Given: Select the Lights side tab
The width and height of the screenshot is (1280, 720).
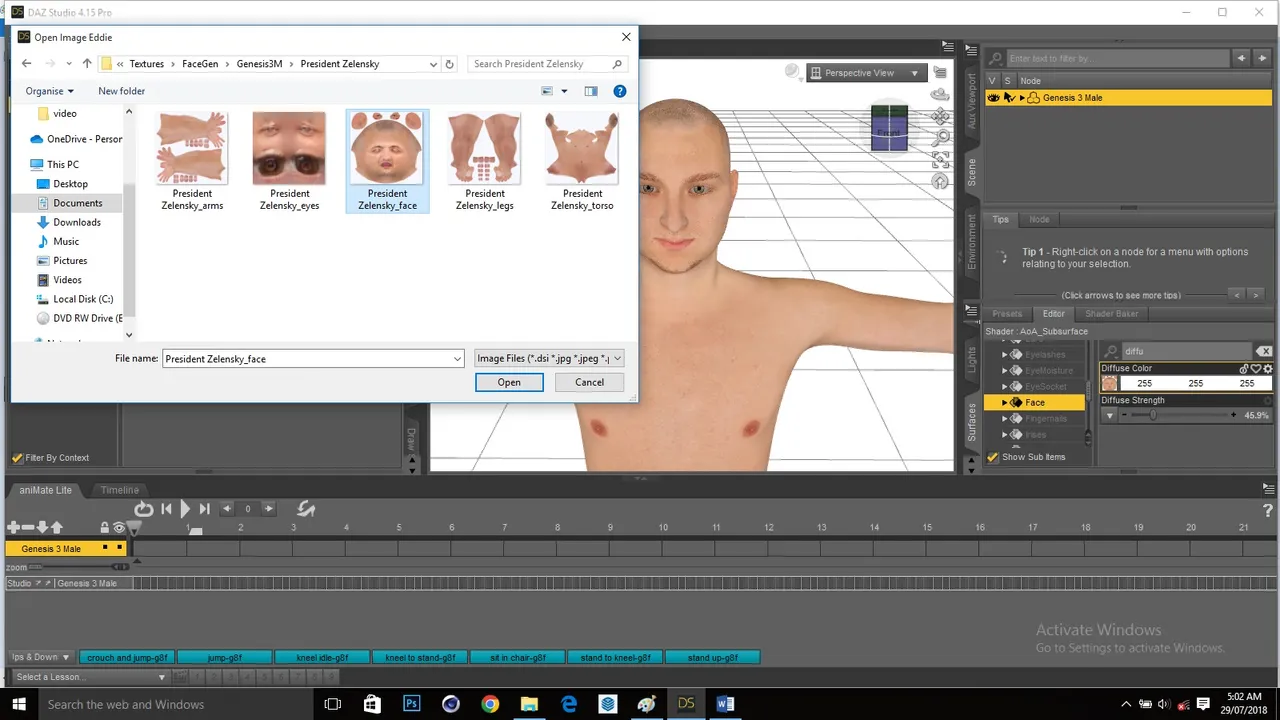Looking at the screenshot, I should [x=971, y=360].
